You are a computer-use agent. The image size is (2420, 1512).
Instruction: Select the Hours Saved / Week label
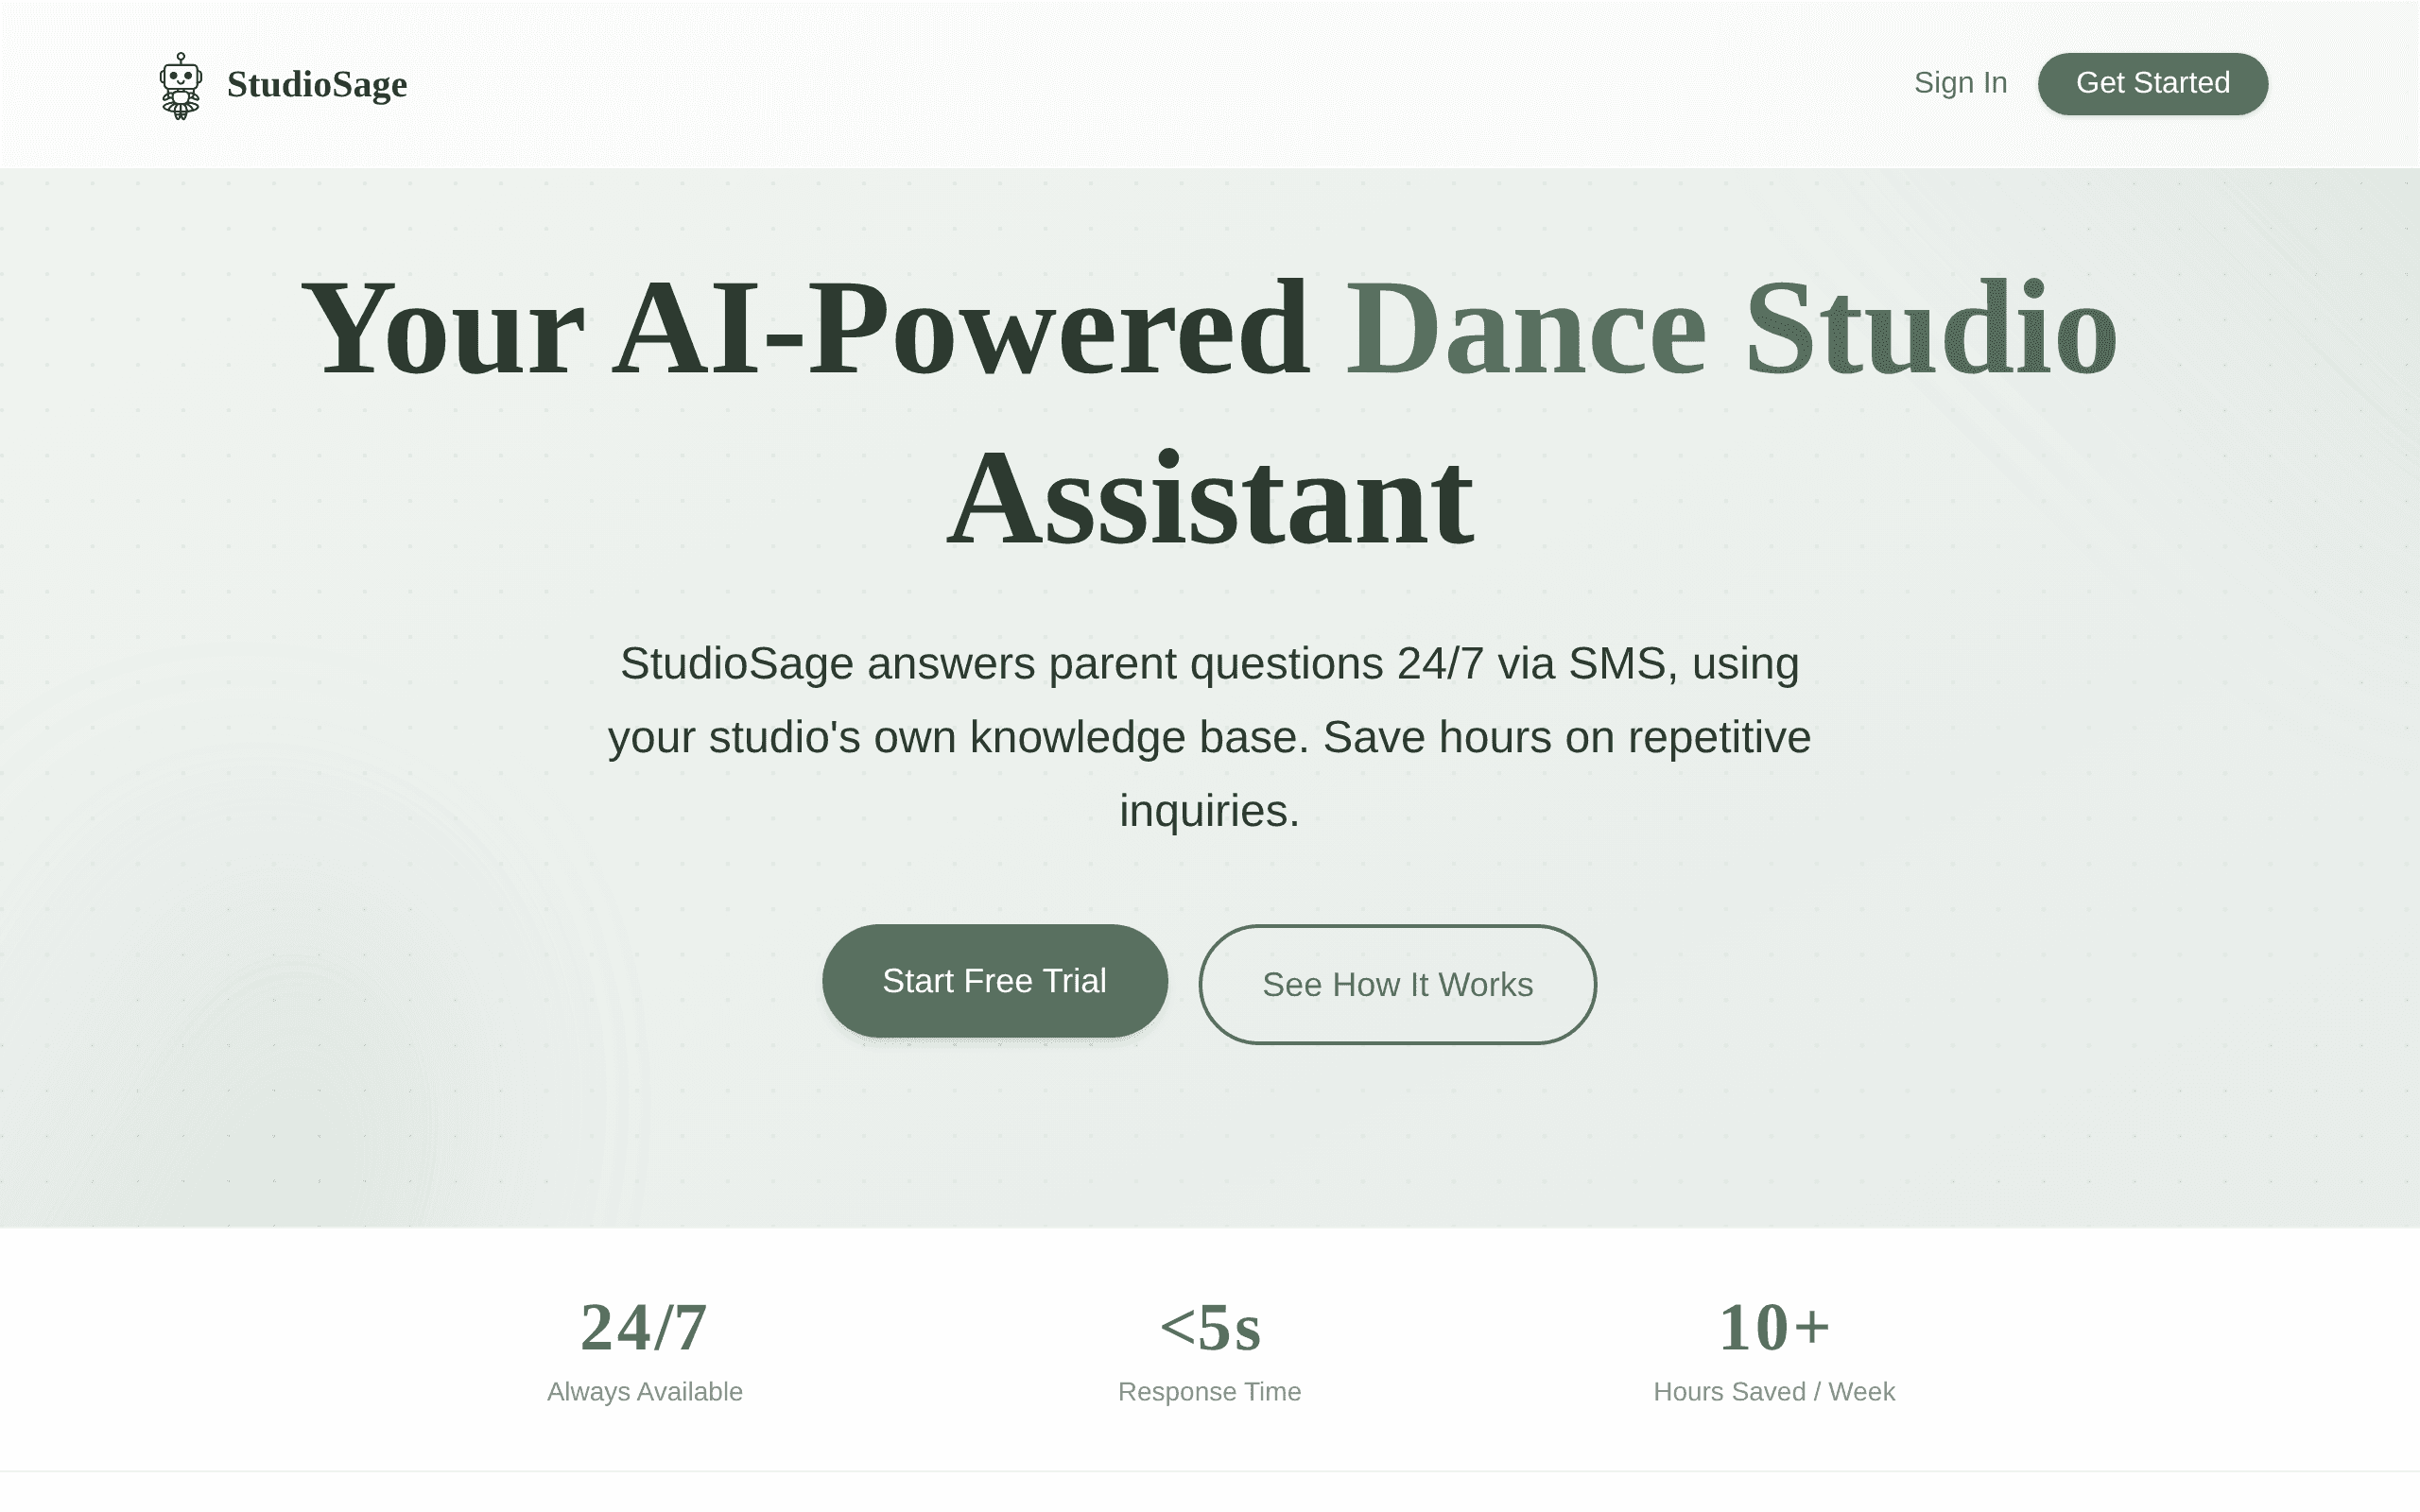1774,1392
